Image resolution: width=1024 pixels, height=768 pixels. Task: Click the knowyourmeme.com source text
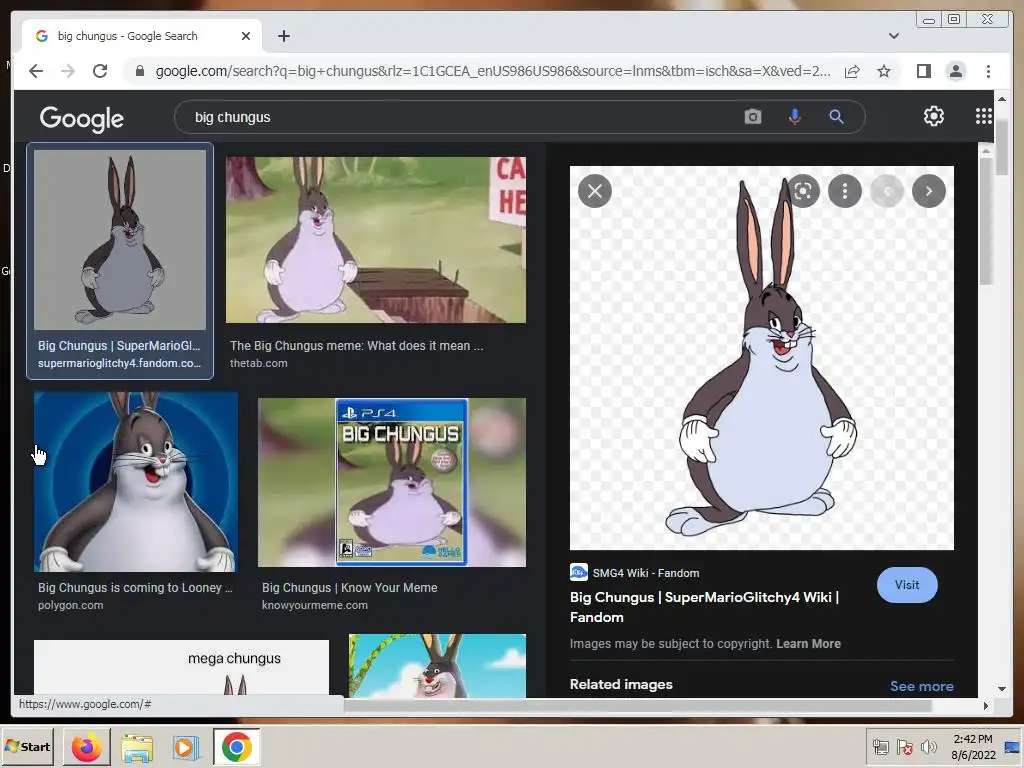pyautogui.click(x=315, y=605)
